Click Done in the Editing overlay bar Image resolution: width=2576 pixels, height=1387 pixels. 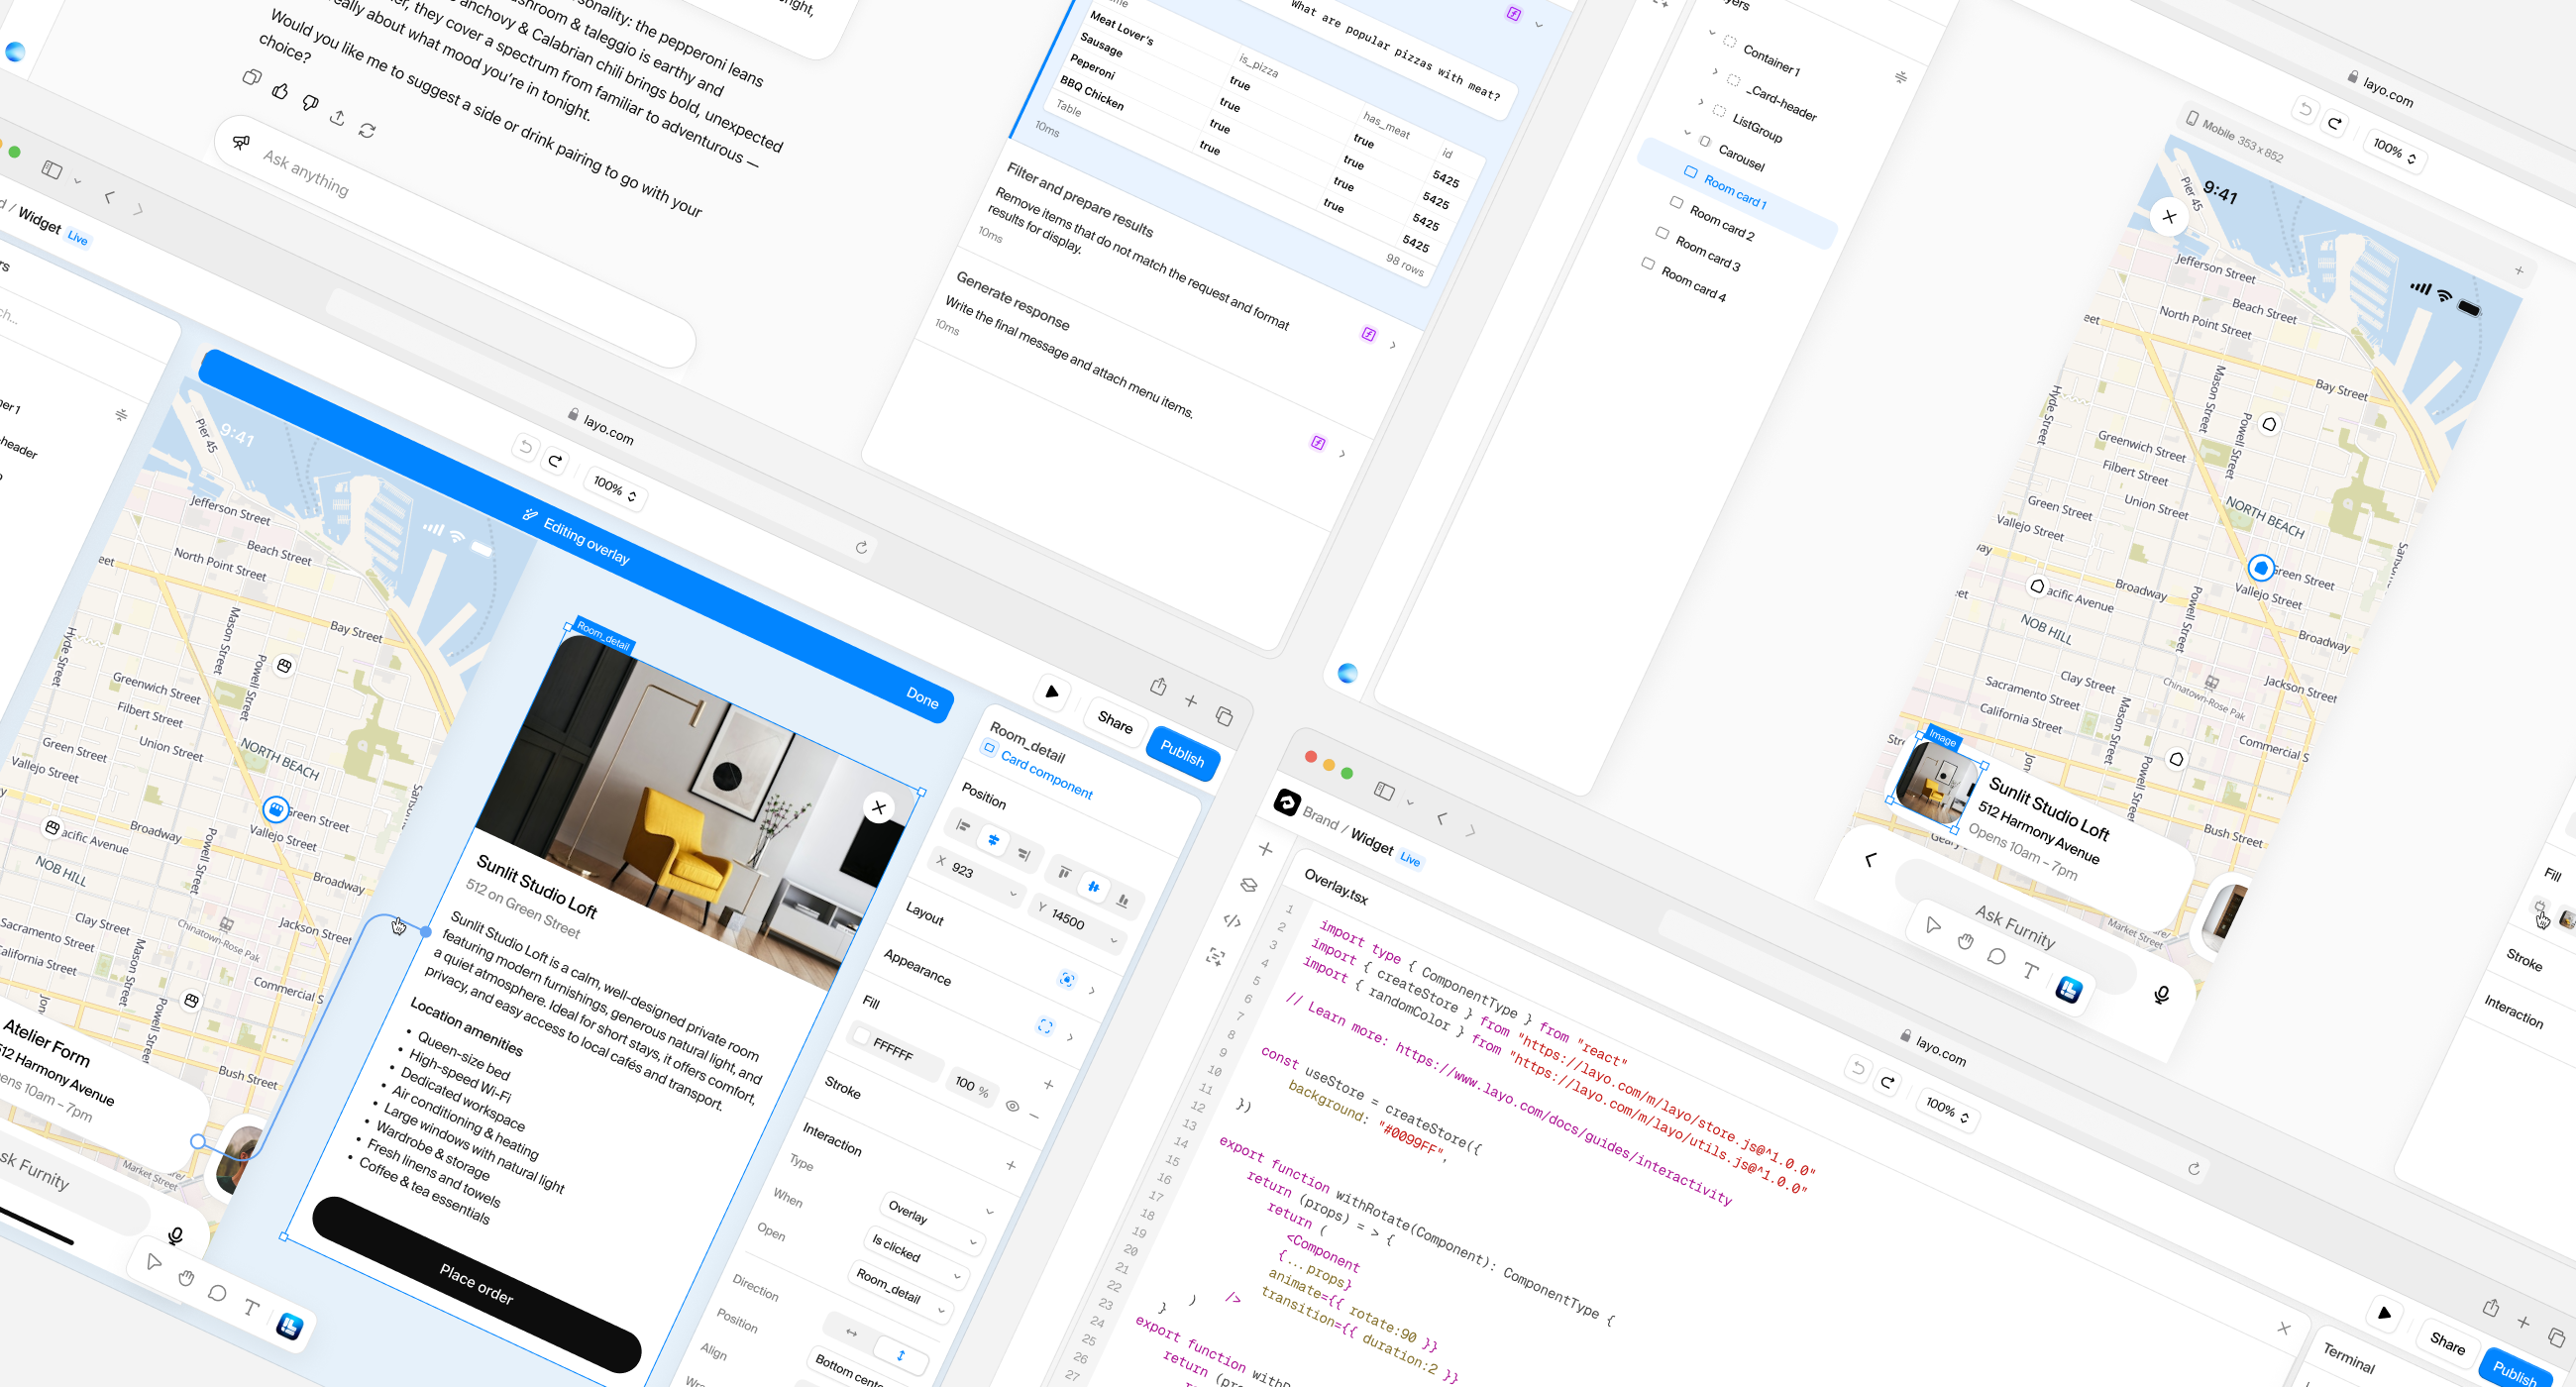[921, 697]
